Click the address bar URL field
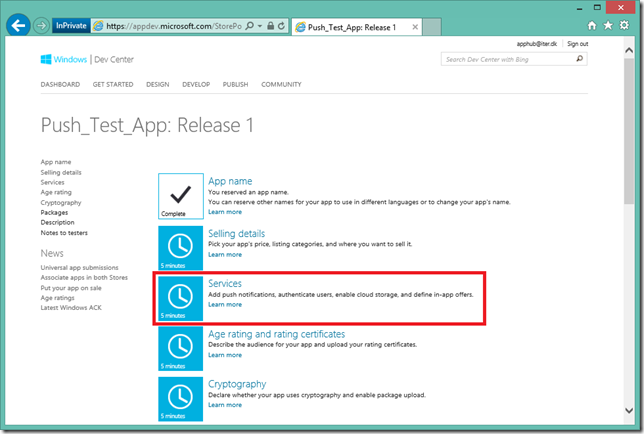The image size is (644, 434). point(174,26)
